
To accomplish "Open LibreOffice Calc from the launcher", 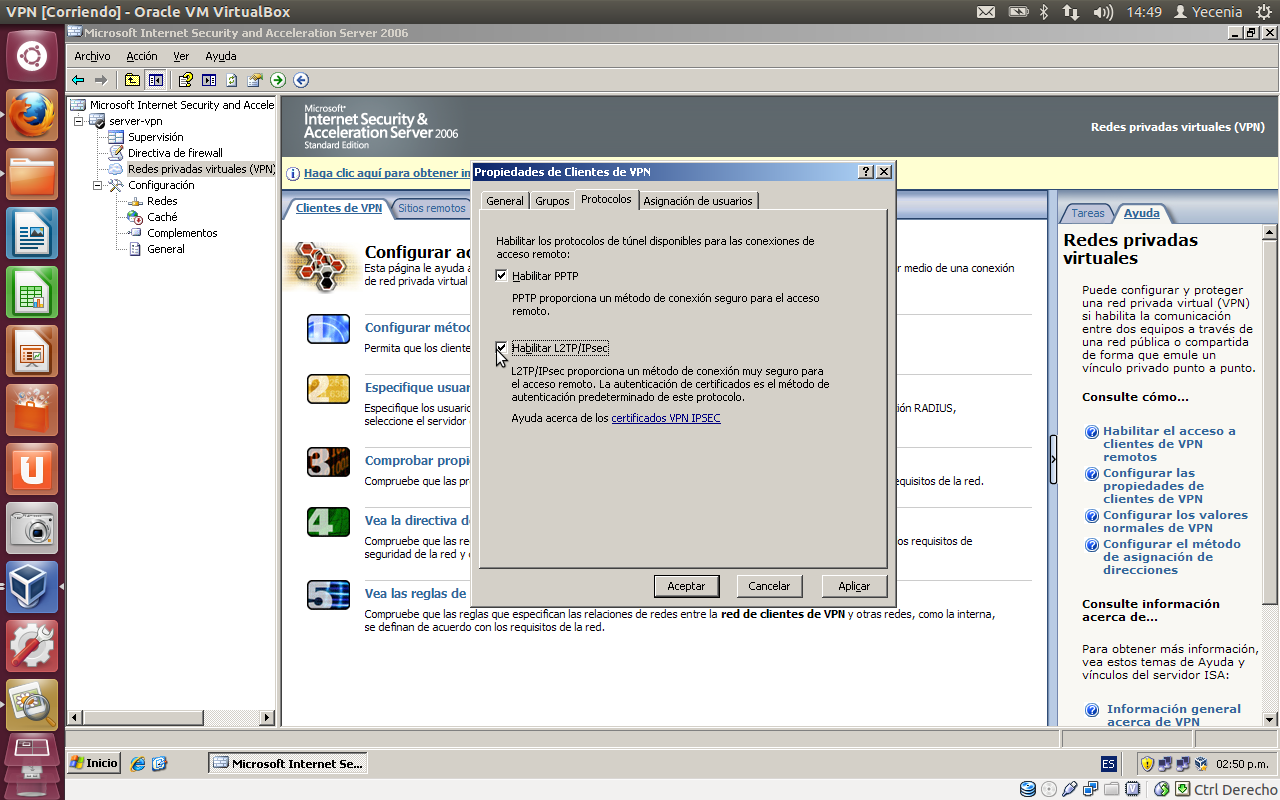I will pos(32,291).
